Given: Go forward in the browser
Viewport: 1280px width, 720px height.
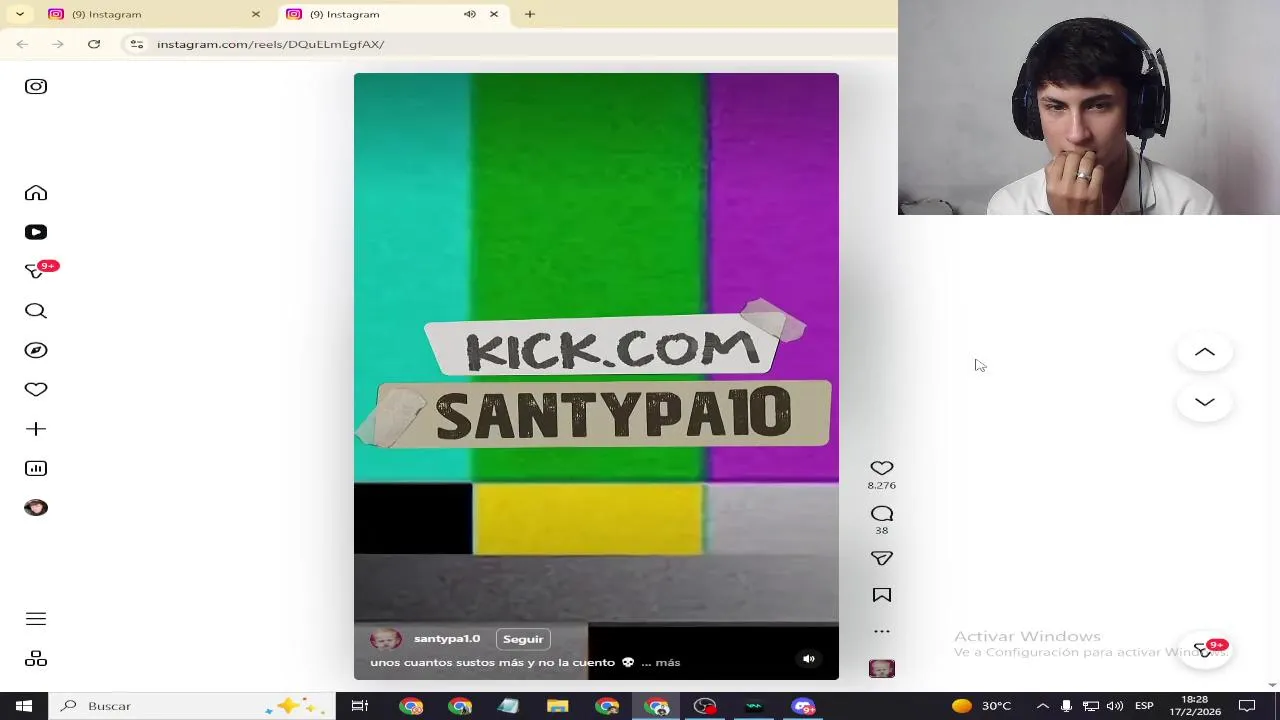Looking at the screenshot, I should click(58, 44).
